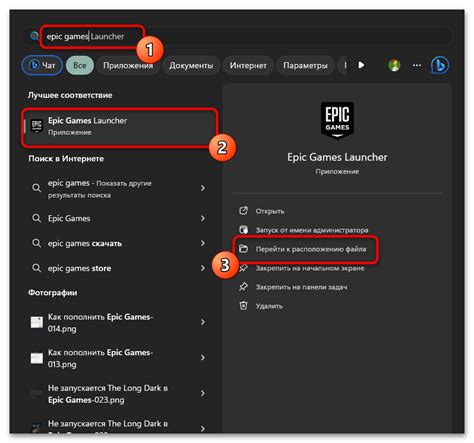Select Epic Games Launcher best match result
The width and height of the screenshot is (474, 443).
tap(120, 127)
